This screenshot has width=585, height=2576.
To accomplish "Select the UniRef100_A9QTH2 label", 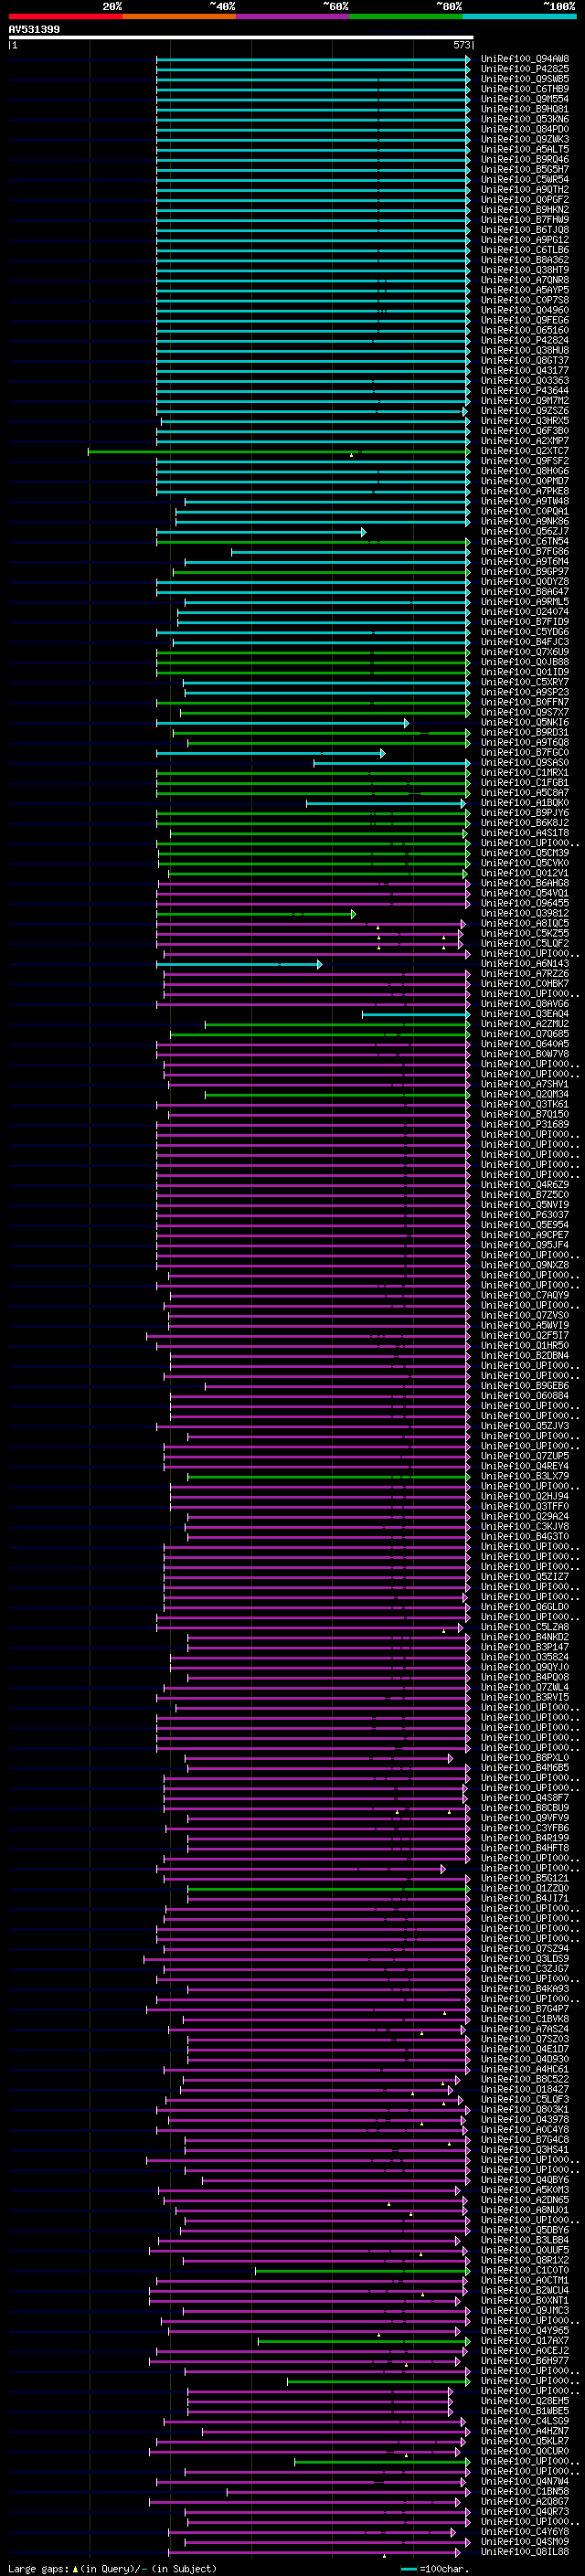I will (525, 189).
